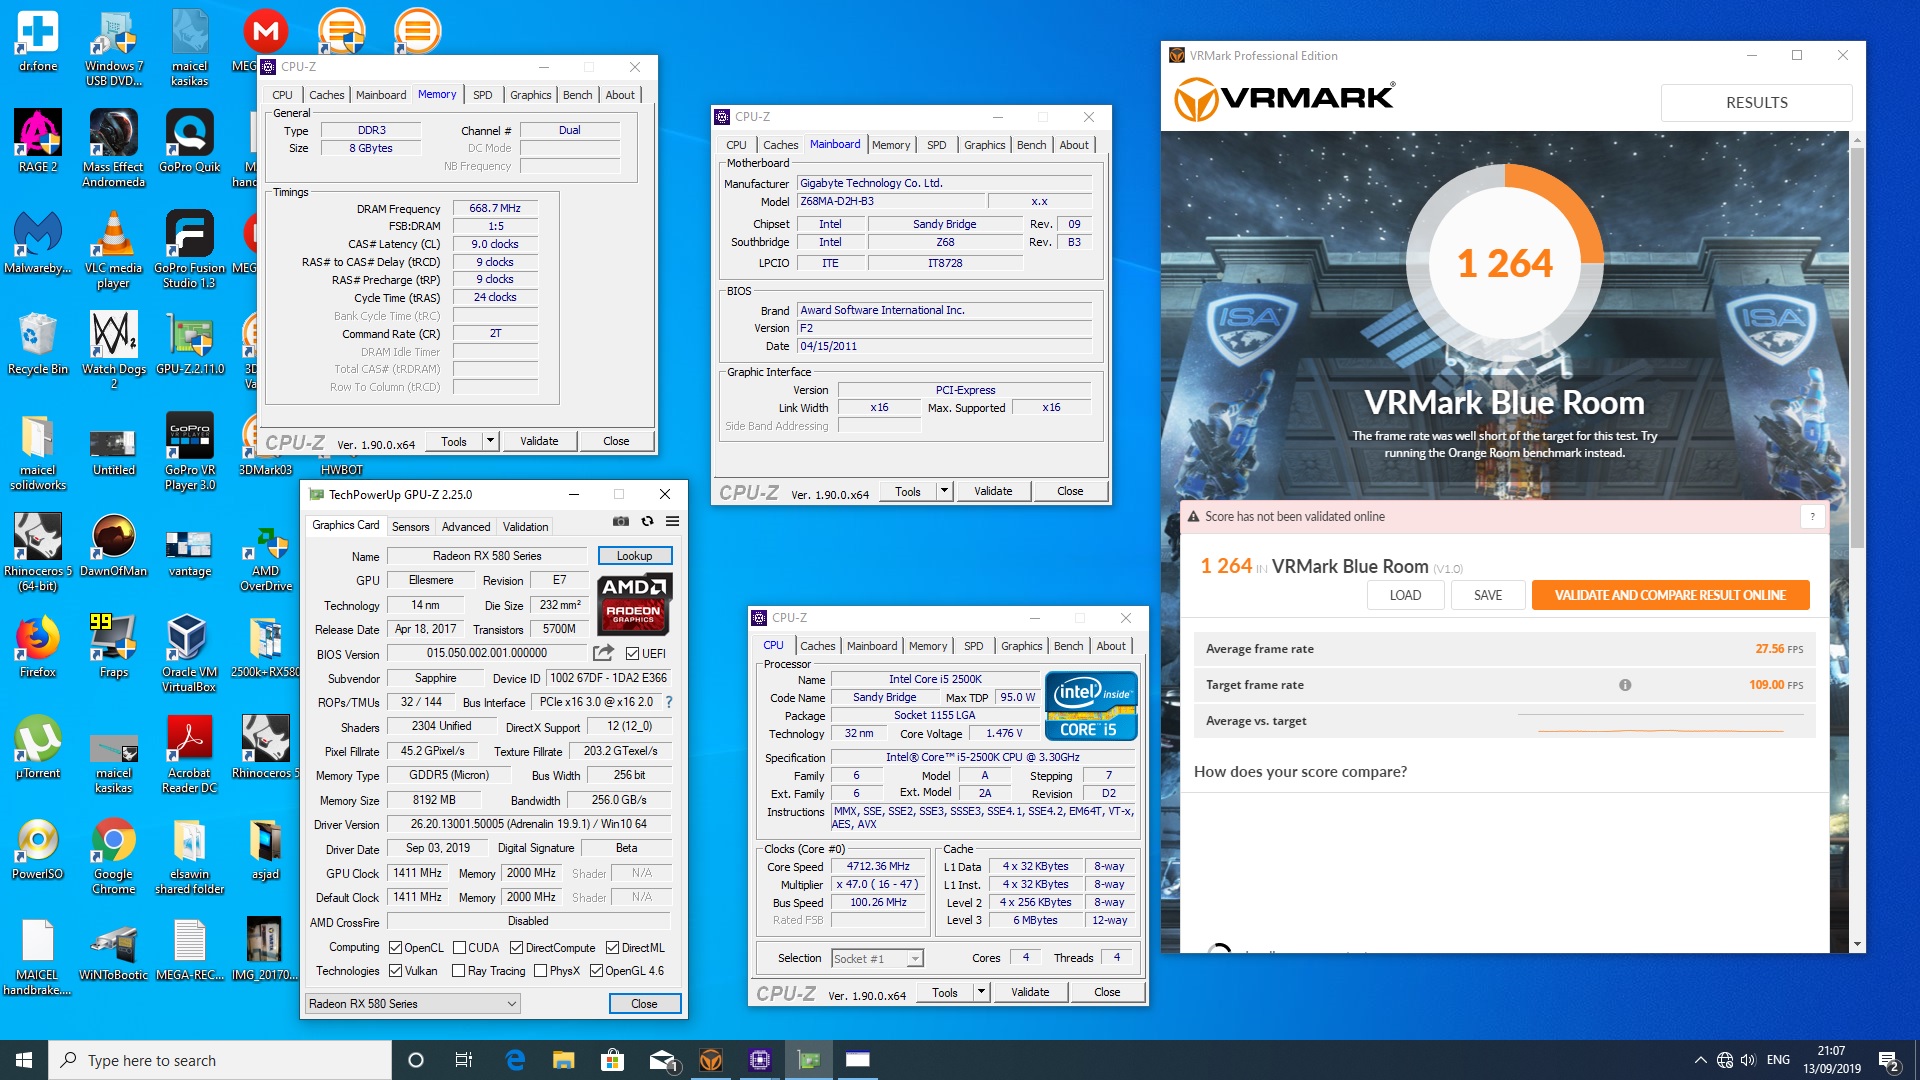Click the target frame rate info icon
This screenshot has width=1920, height=1080.
(1625, 685)
